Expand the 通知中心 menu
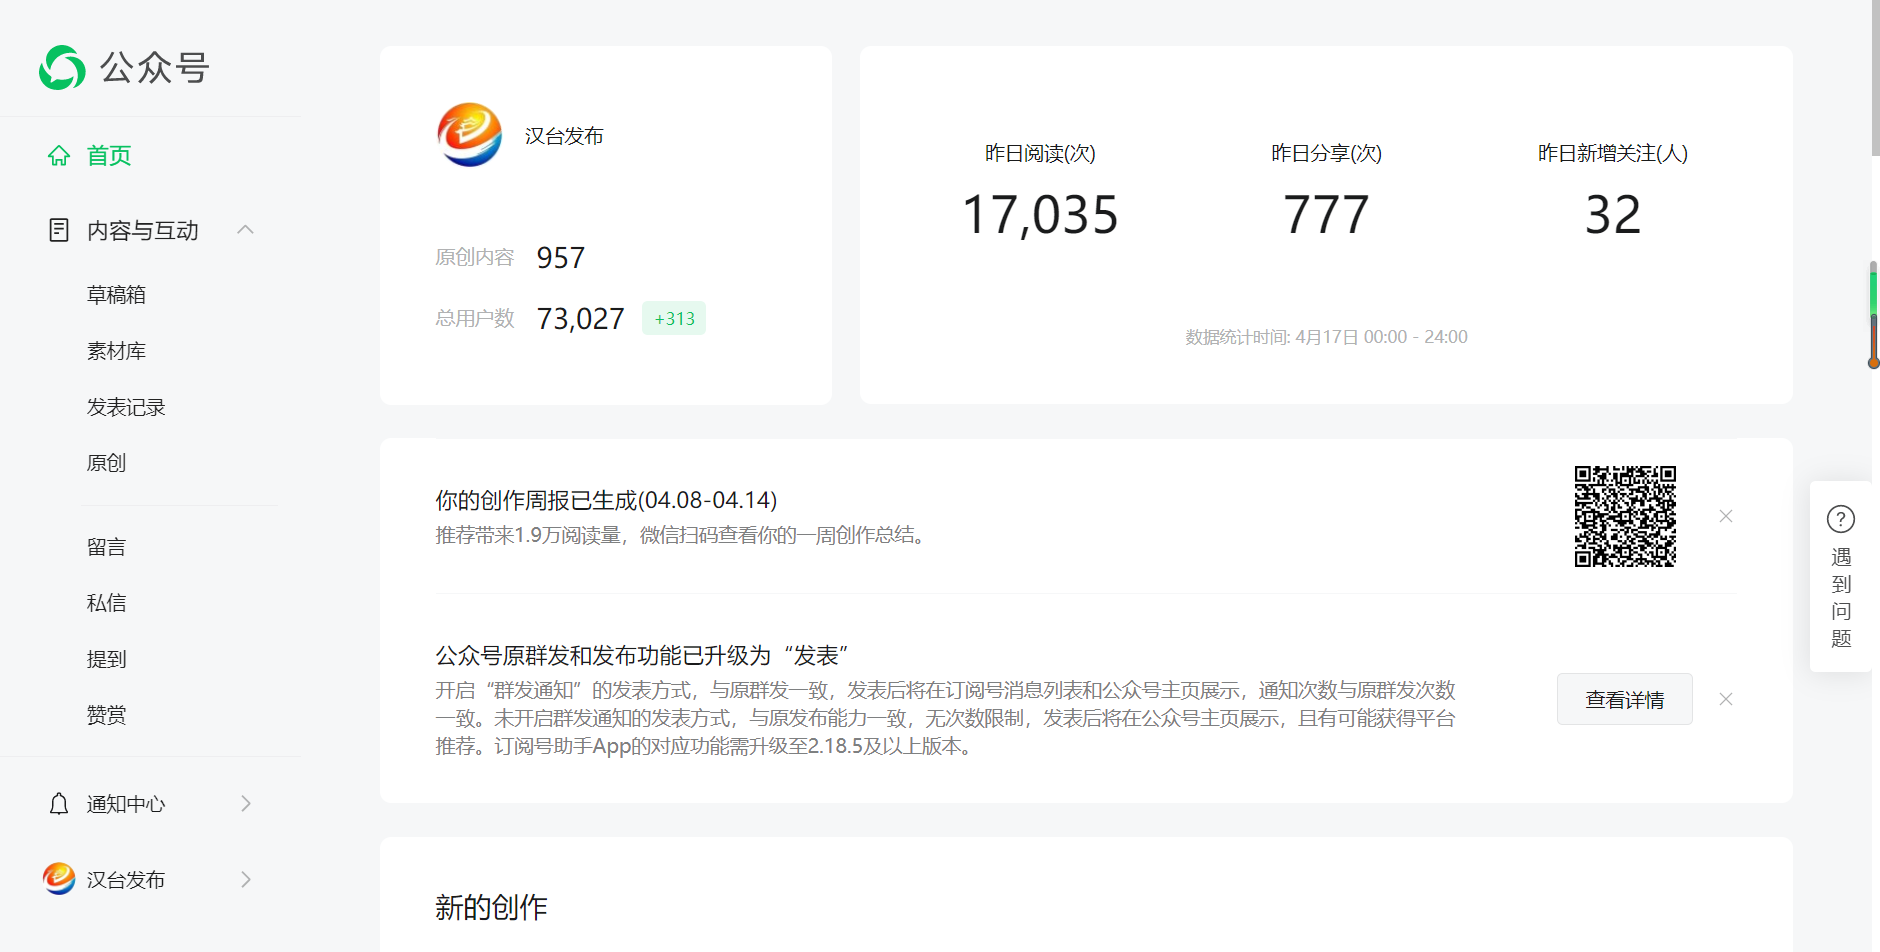This screenshot has width=1880, height=952. (245, 804)
